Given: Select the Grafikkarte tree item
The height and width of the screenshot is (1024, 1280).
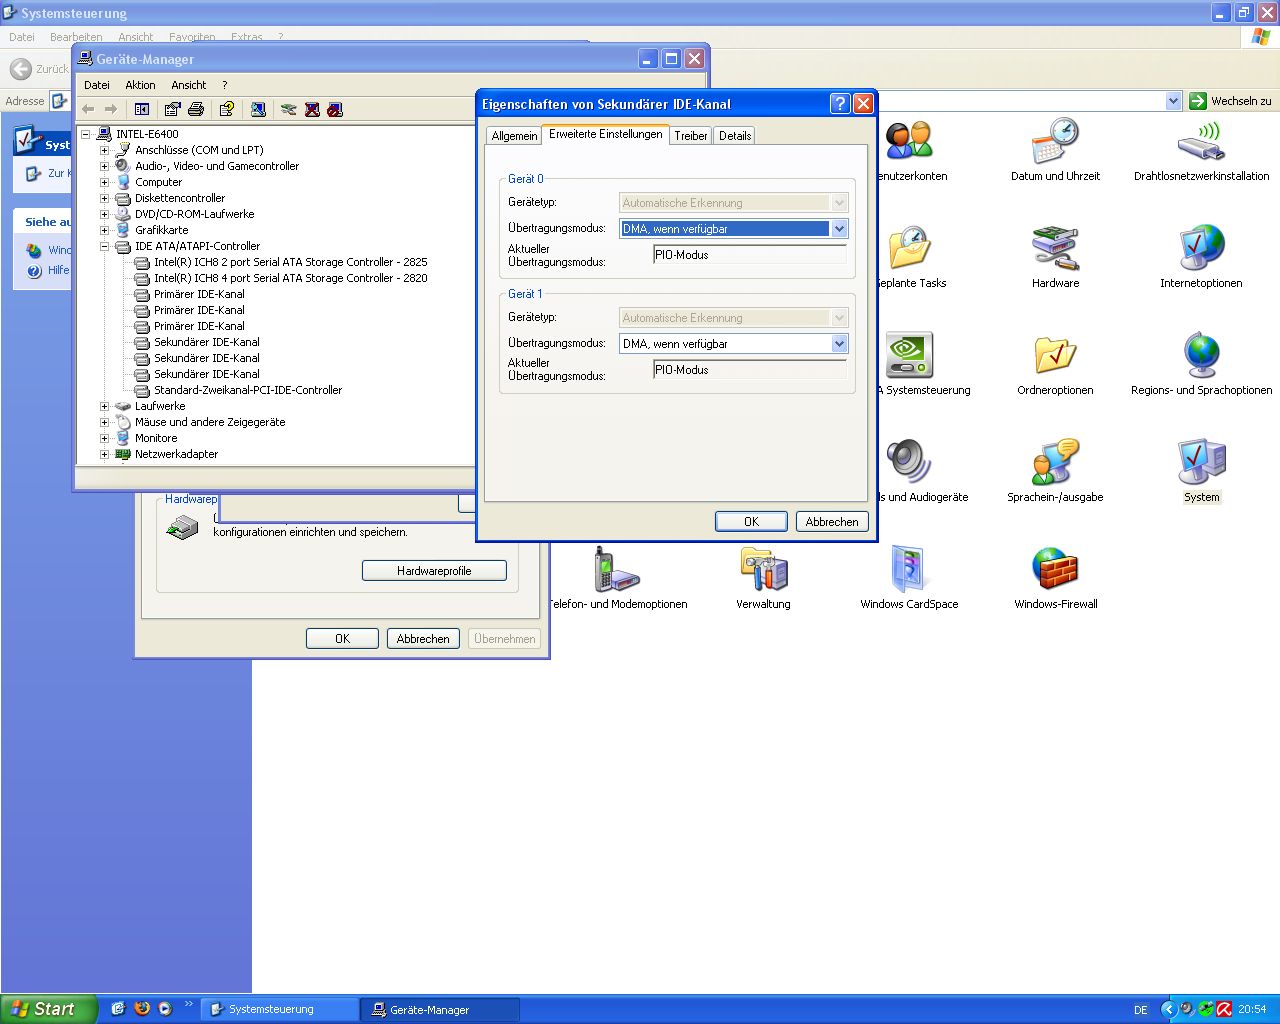Looking at the screenshot, I should click(161, 230).
